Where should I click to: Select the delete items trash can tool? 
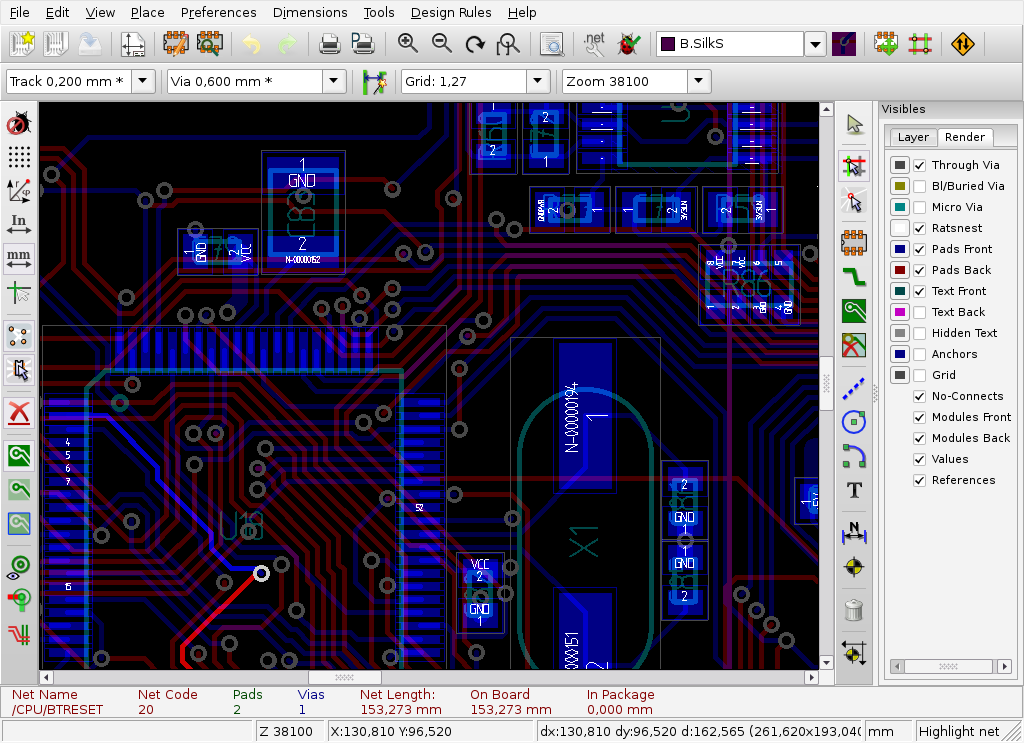click(x=854, y=609)
